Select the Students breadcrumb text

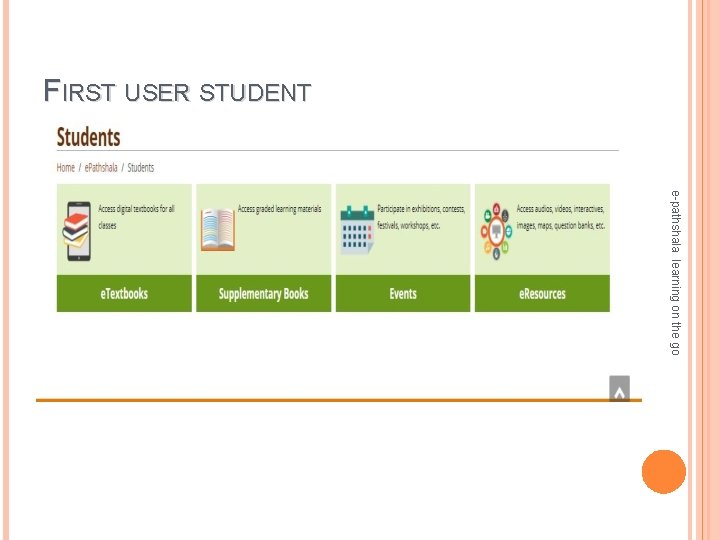point(141,168)
